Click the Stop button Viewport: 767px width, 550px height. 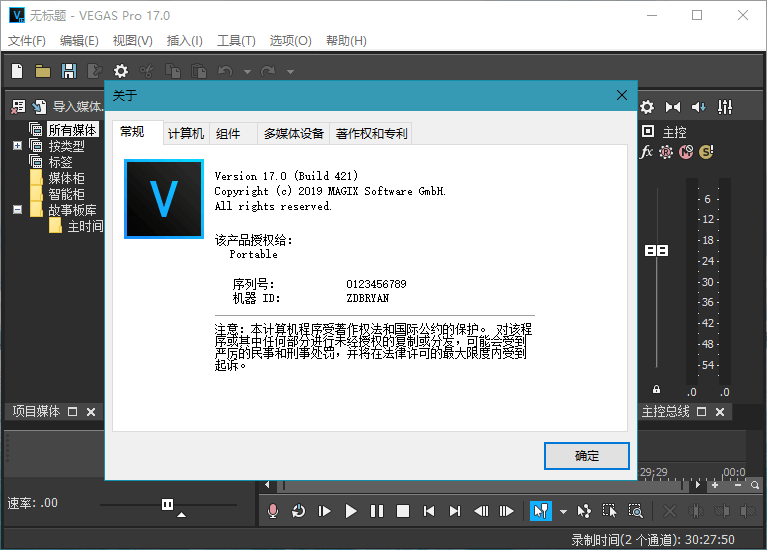point(403,511)
